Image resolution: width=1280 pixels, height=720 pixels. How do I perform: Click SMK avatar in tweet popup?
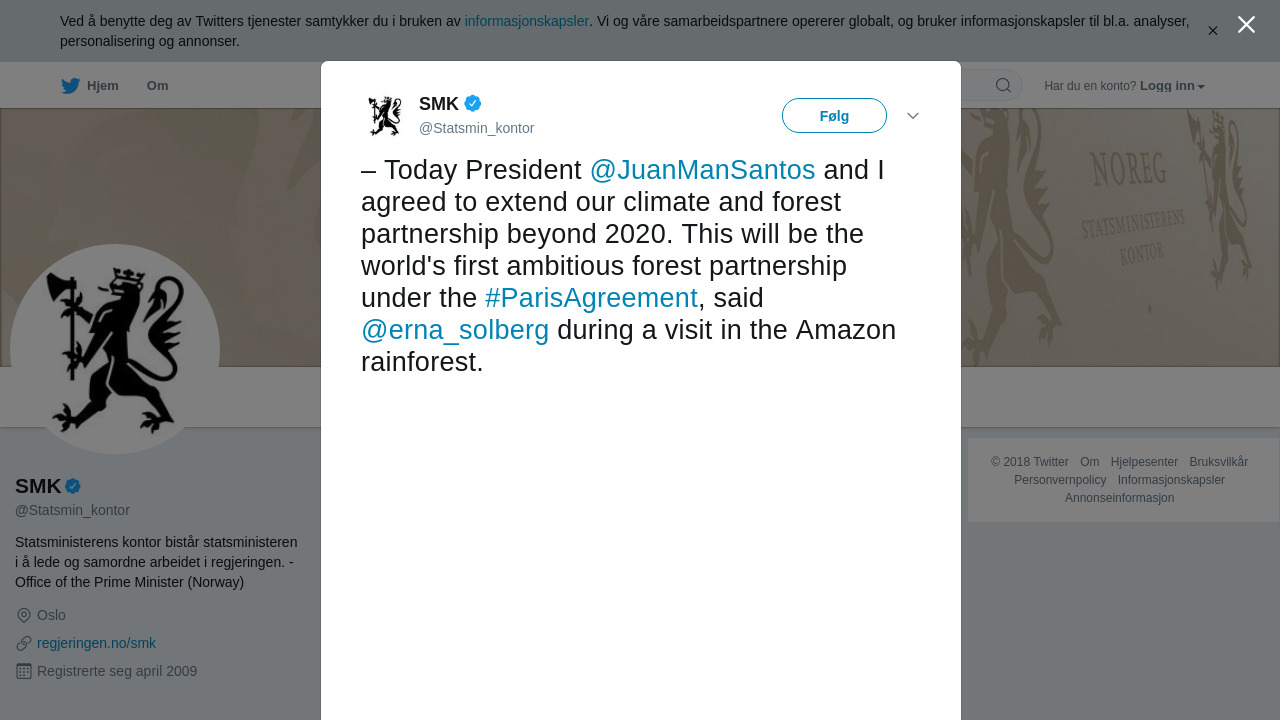click(x=384, y=116)
